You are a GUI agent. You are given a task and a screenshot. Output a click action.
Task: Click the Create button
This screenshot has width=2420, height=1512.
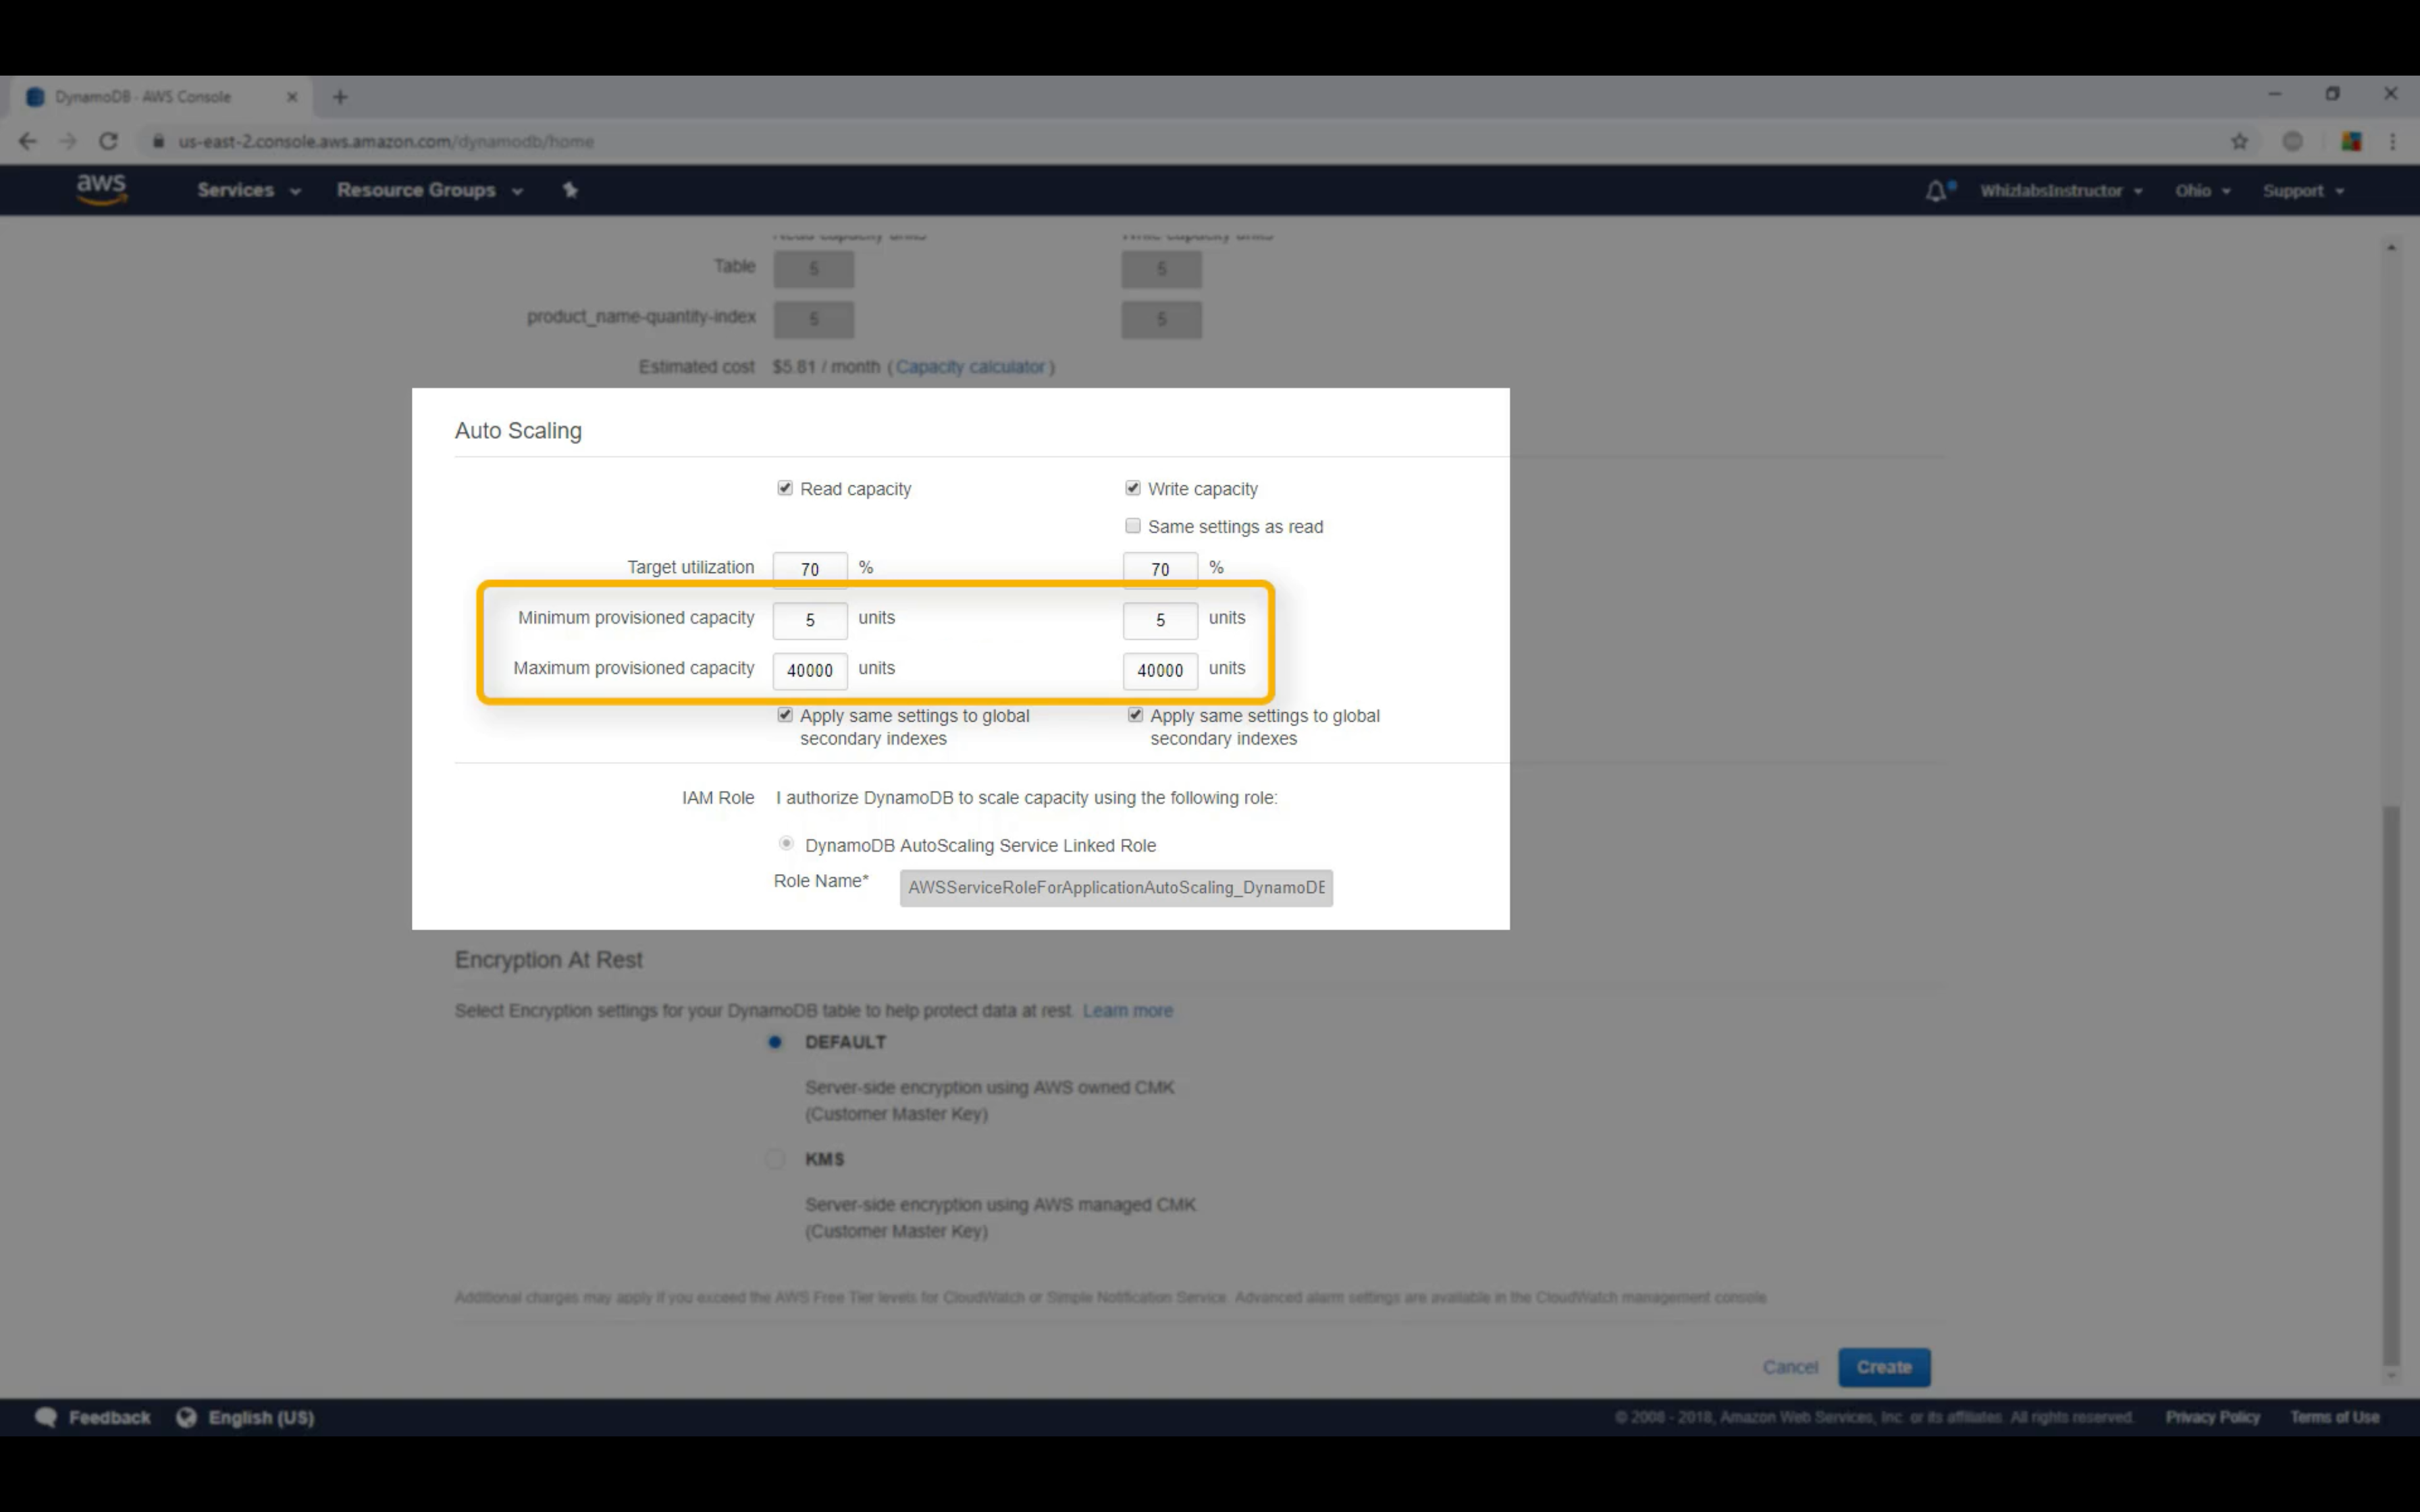point(1883,1367)
